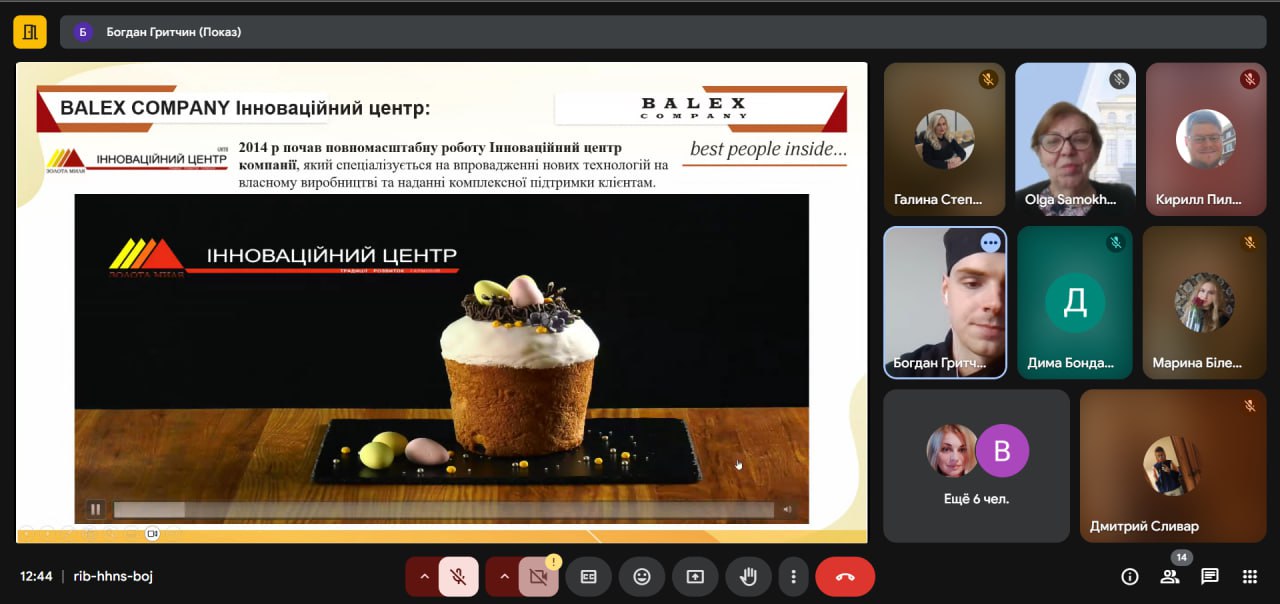Click the video volume speaker icon
Screen dimensions: 1280x604
787,510
